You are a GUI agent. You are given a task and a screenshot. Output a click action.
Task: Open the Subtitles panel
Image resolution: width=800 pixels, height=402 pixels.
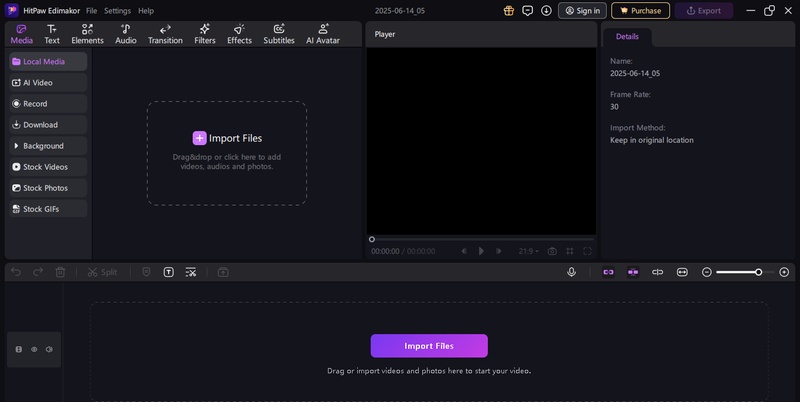click(x=279, y=34)
